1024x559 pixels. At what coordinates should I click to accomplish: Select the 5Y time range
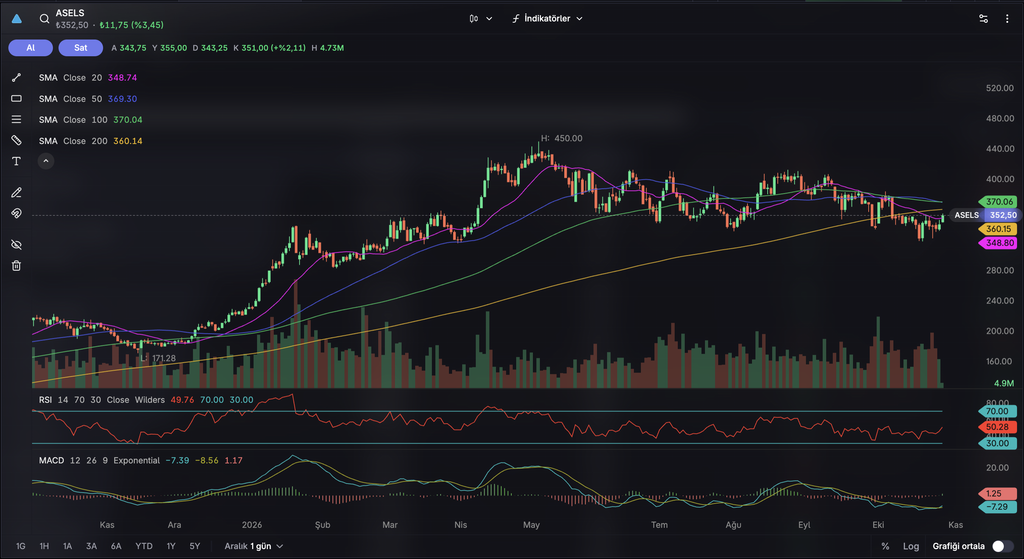pos(195,546)
